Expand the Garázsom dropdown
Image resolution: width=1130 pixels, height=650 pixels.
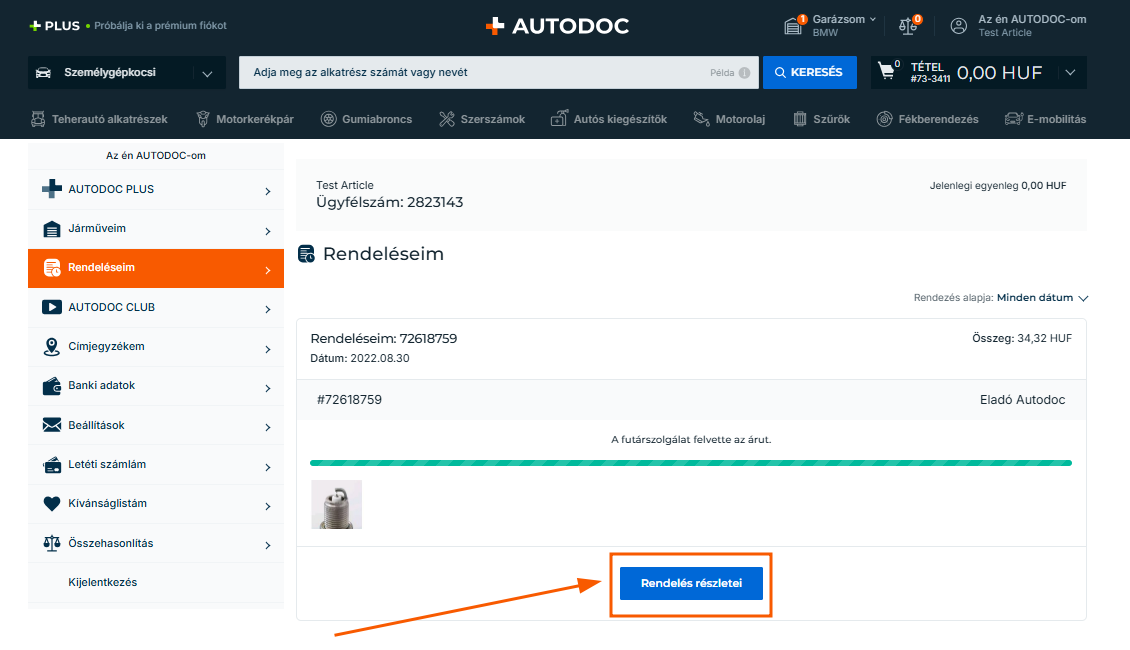[873, 19]
